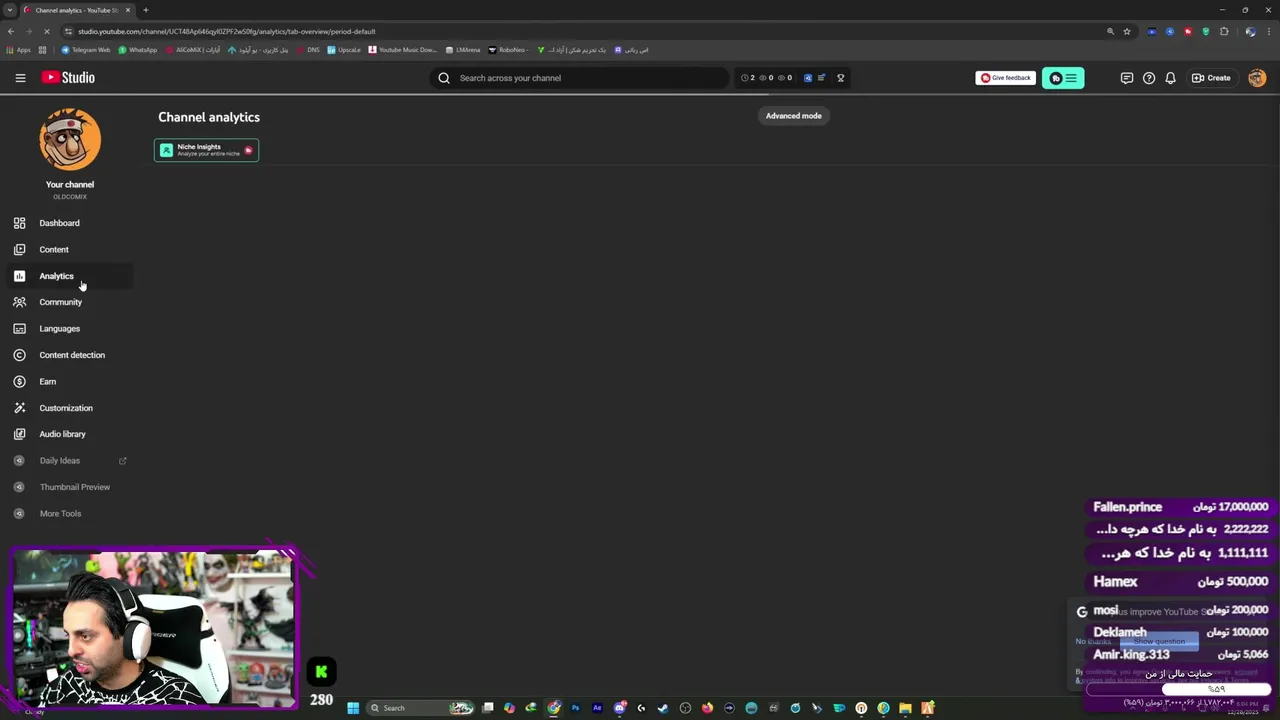Click the list icon in extension toolbar

pyautogui.click(x=821, y=78)
